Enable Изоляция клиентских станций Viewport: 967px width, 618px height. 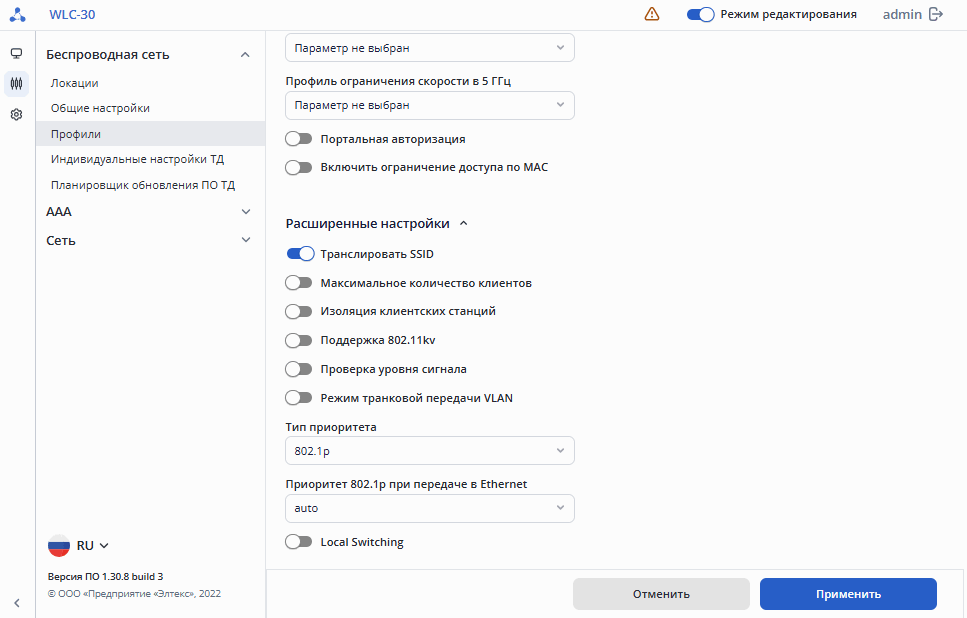tap(300, 311)
